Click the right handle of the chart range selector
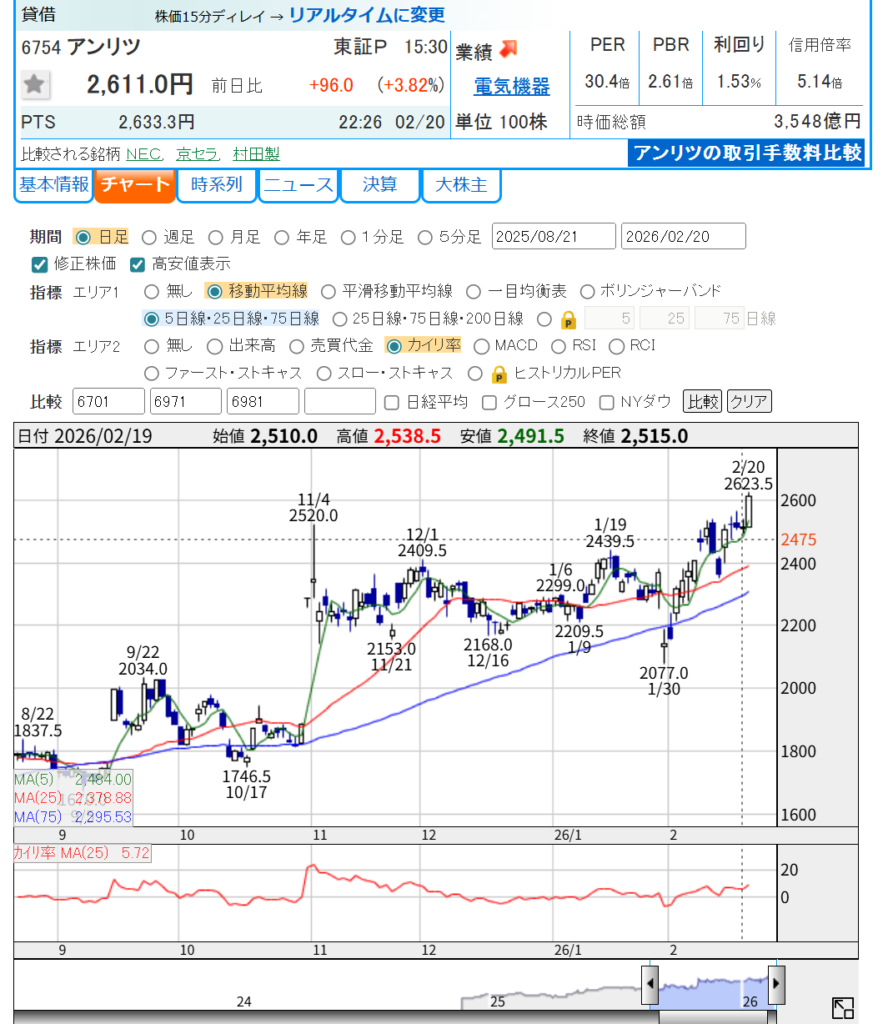The height and width of the screenshot is (1024, 893). [x=776, y=985]
